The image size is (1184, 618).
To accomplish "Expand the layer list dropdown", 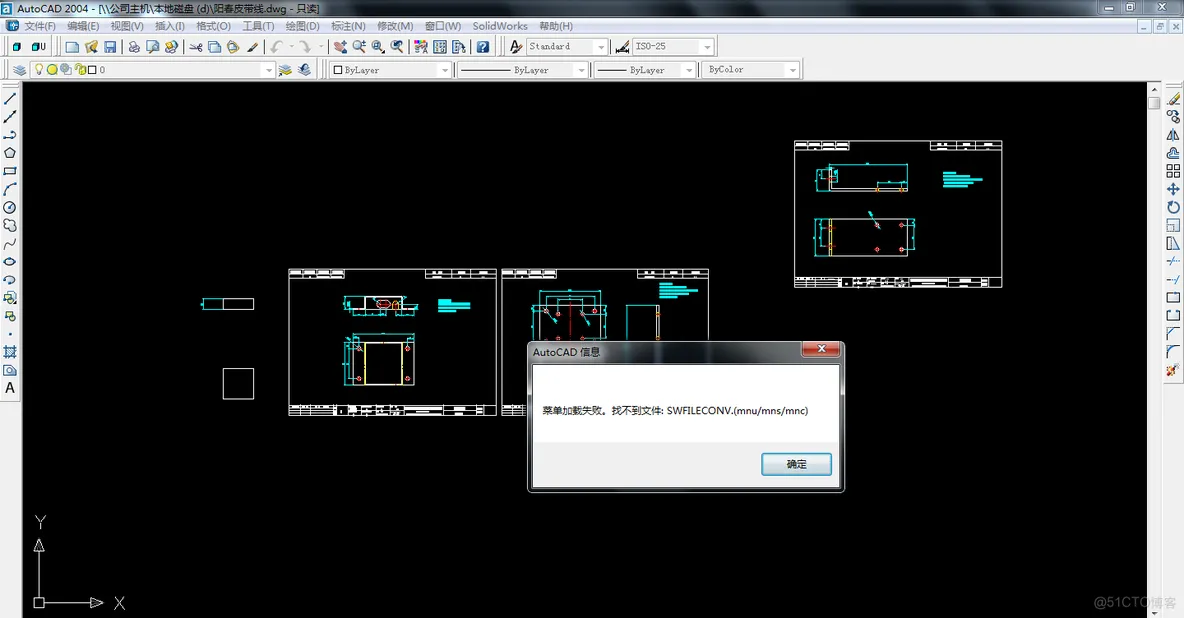I will (269, 70).
